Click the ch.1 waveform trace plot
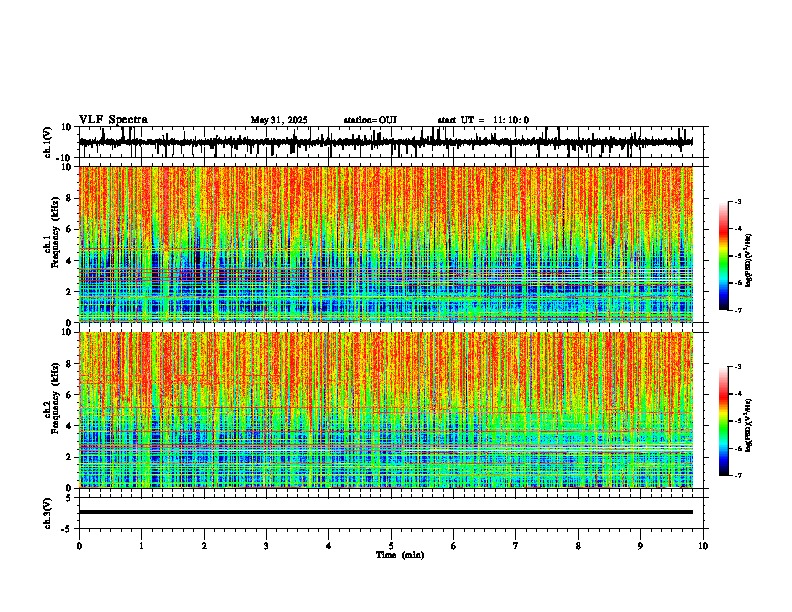 (x=386, y=142)
